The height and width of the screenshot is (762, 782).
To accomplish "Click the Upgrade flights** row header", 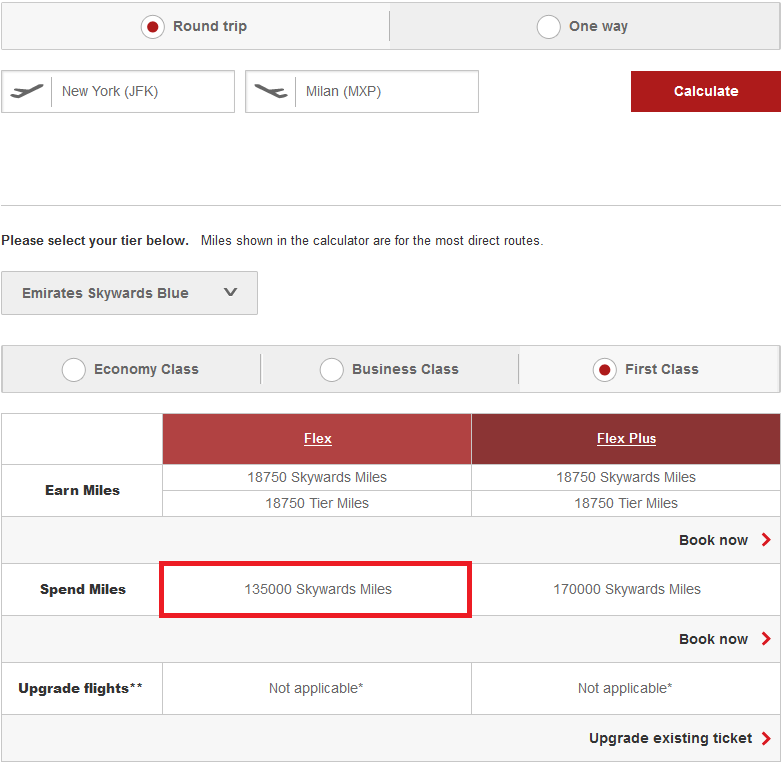I will pos(82,688).
